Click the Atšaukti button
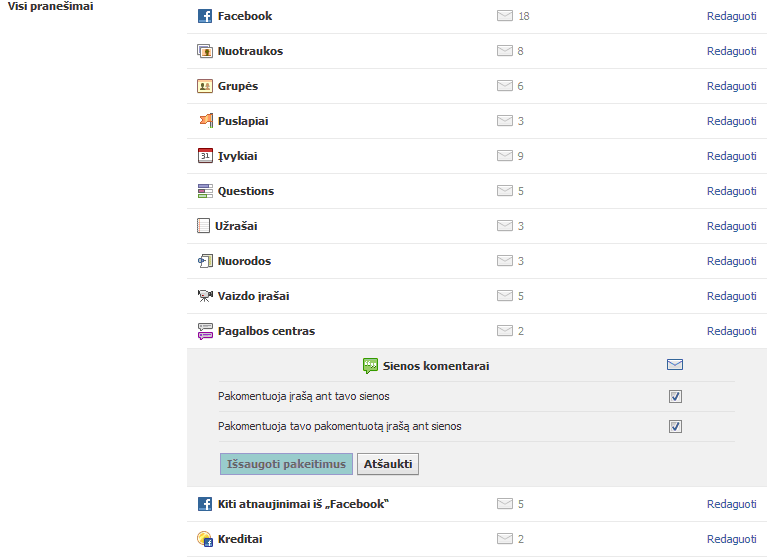Image resolution: width=783 pixels, height=560 pixels. click(388, 464)
